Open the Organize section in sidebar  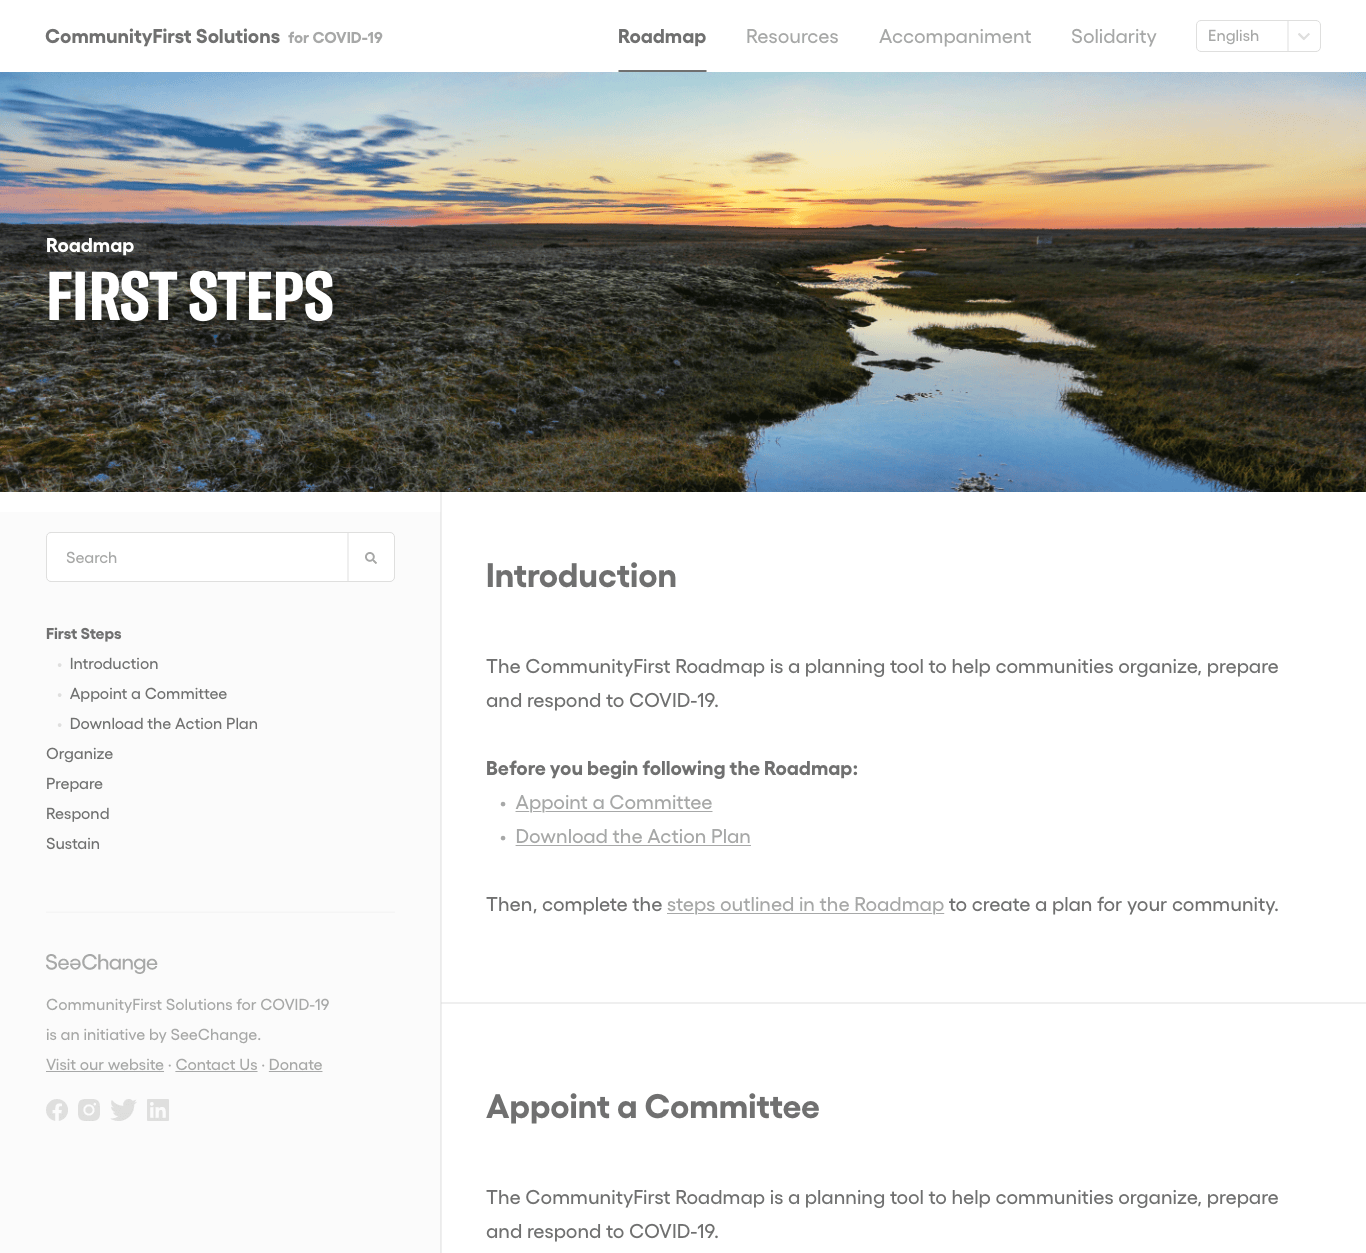coord(80,754)
